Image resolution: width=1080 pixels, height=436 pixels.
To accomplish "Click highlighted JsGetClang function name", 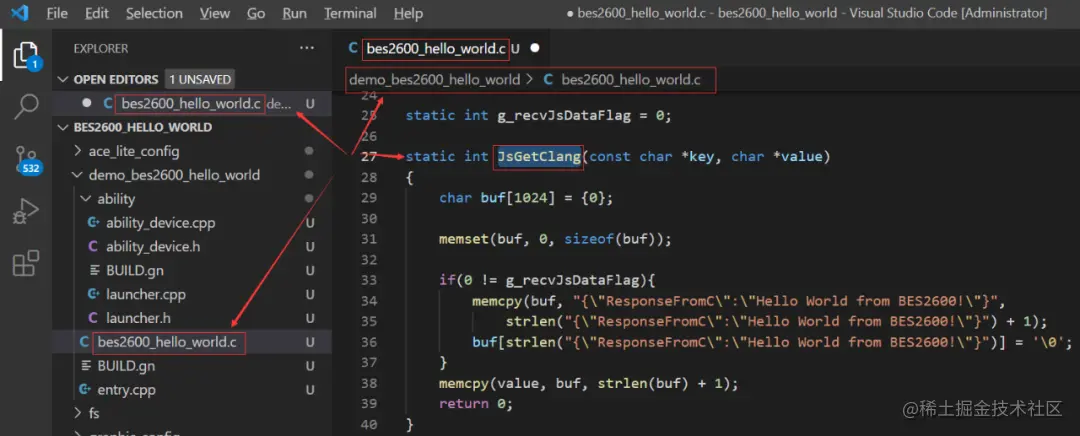I will tap(539, 156).
